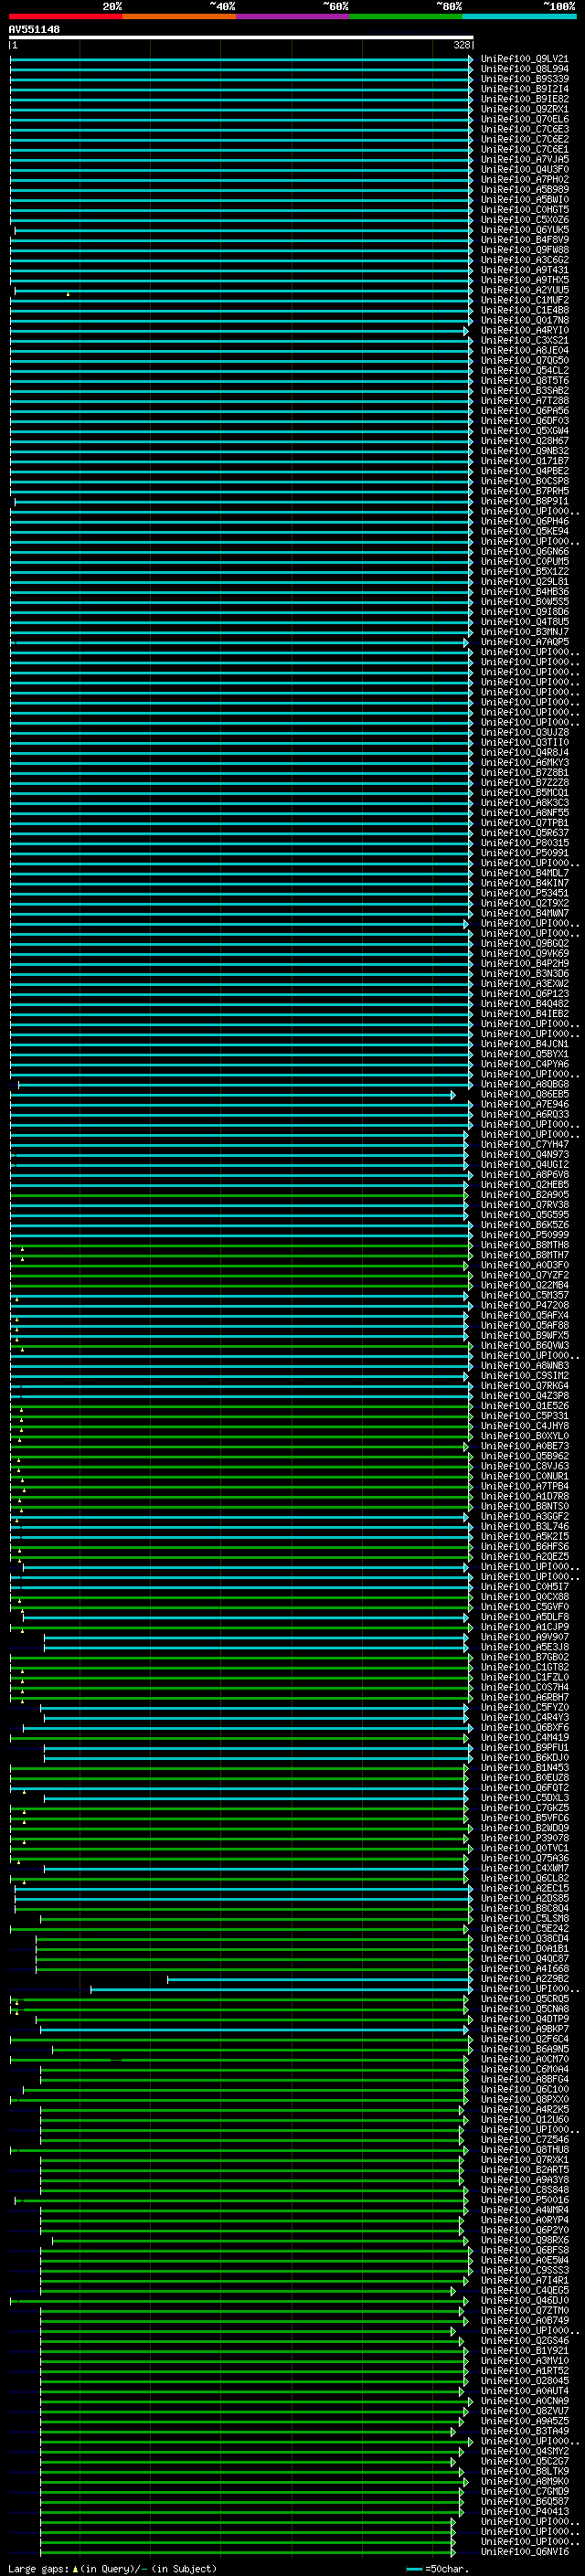Screen dimensions: 585x2576
Task: Open hit UniRef100_A8QBG8
Action: 525,1085
